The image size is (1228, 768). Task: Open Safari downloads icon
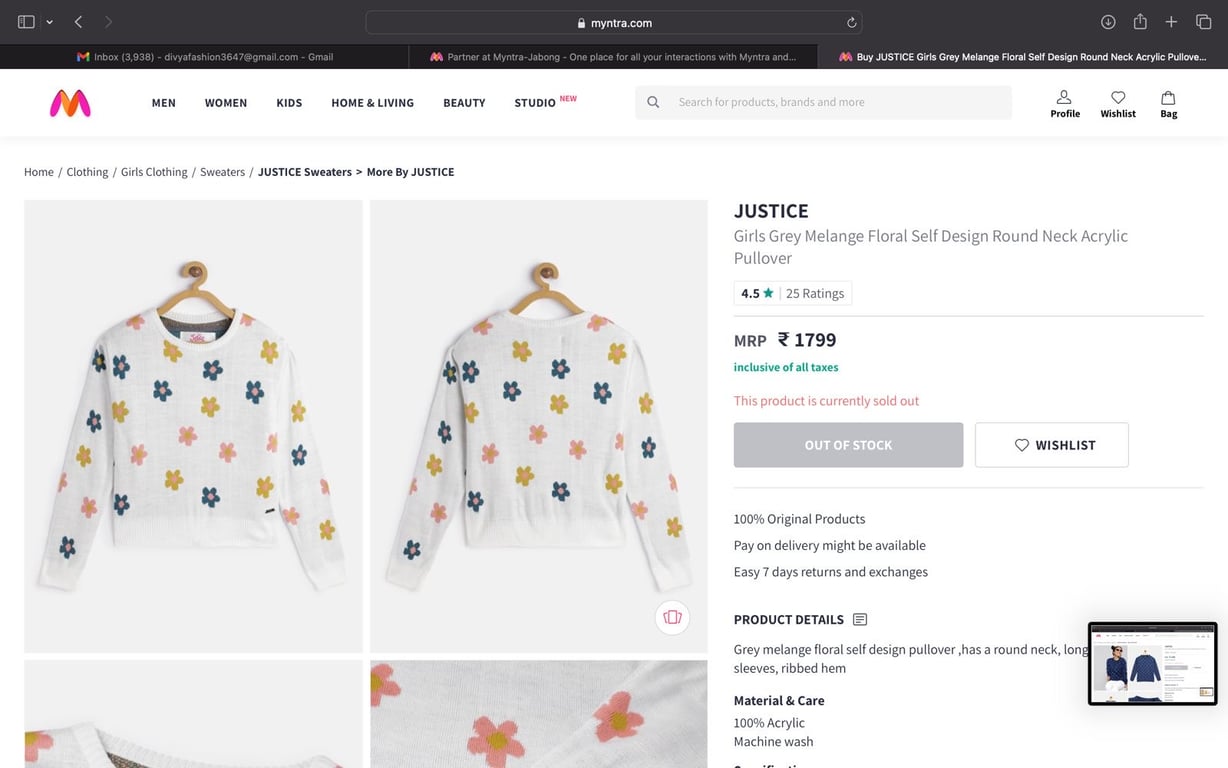coord(1108,22)
